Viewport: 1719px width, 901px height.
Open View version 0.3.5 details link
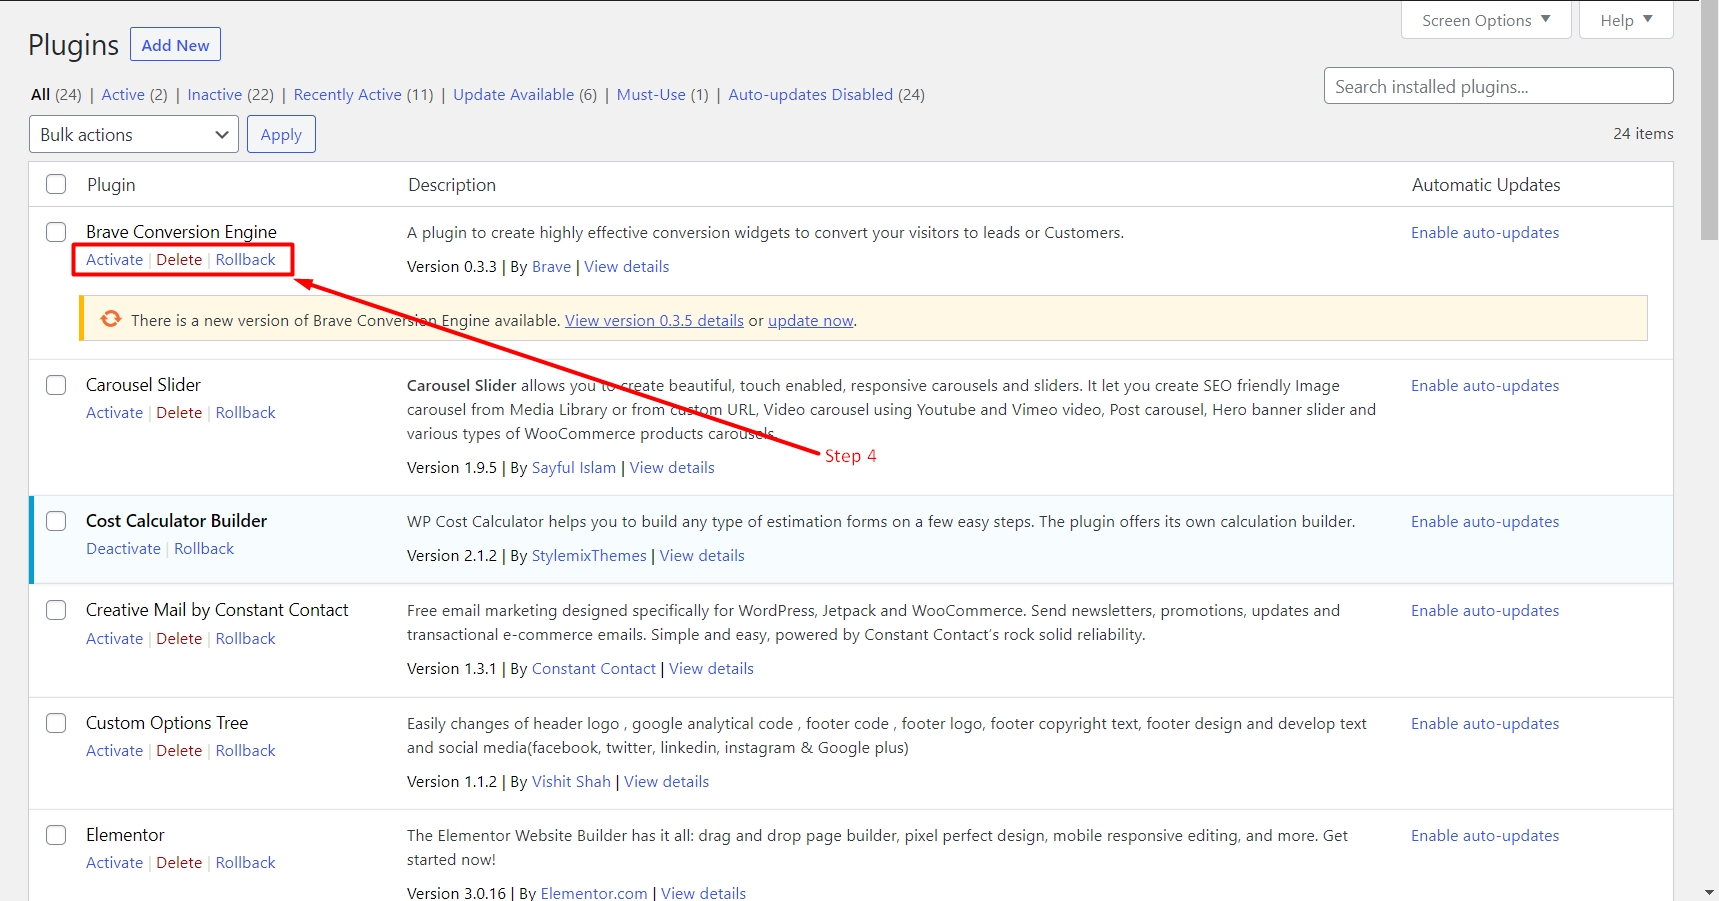tap(654, 320)
